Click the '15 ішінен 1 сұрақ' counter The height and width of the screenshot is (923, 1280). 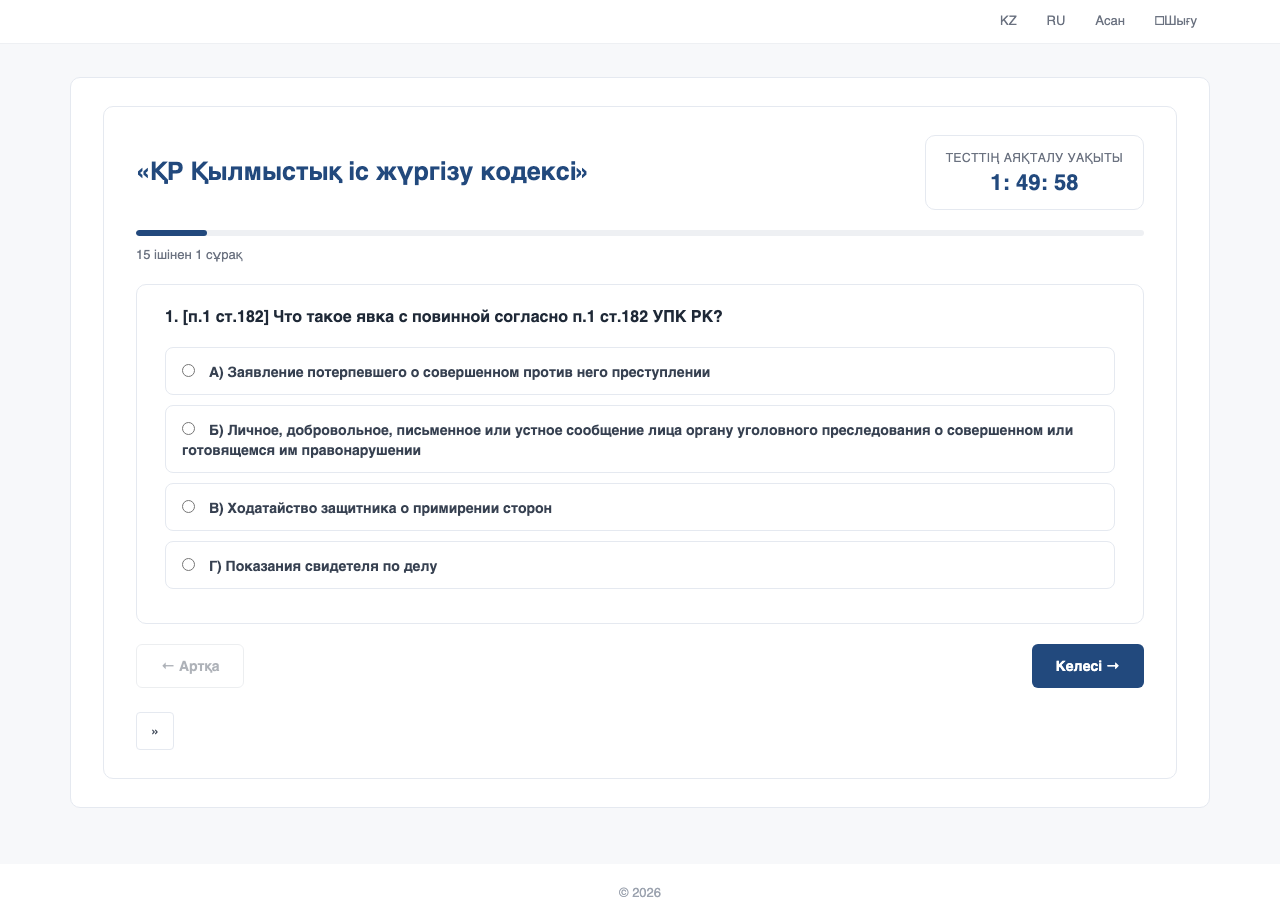189,255
